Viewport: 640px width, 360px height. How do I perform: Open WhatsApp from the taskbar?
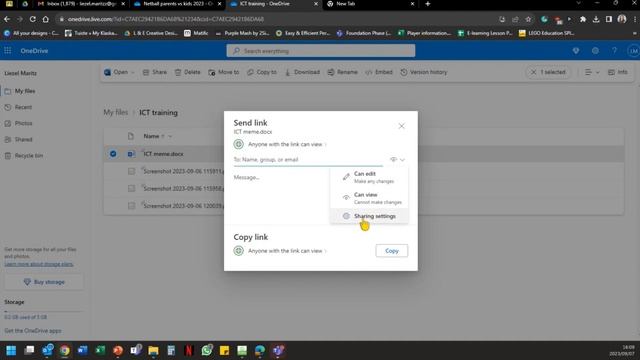coord(207,350)
